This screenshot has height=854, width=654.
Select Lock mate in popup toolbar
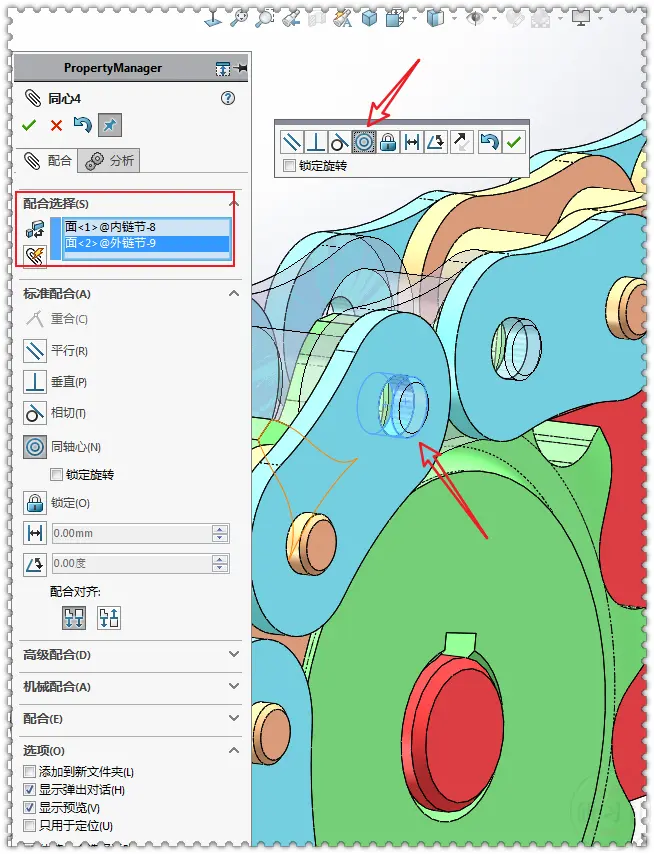pyautogui.click(x=388, y=142)
